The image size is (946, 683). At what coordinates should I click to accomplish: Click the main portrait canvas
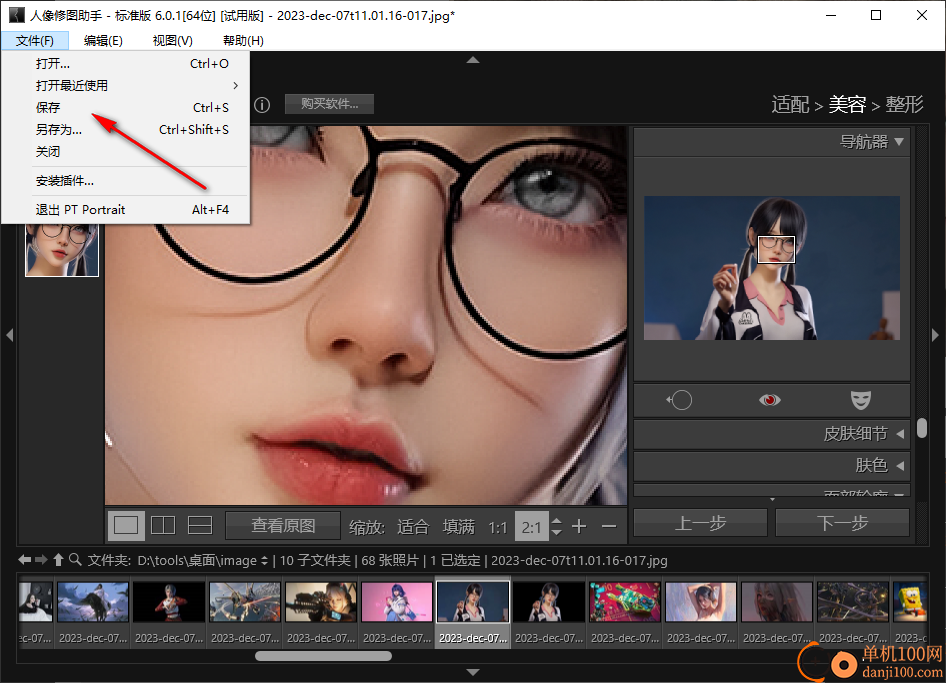click(x=366, y=315)
